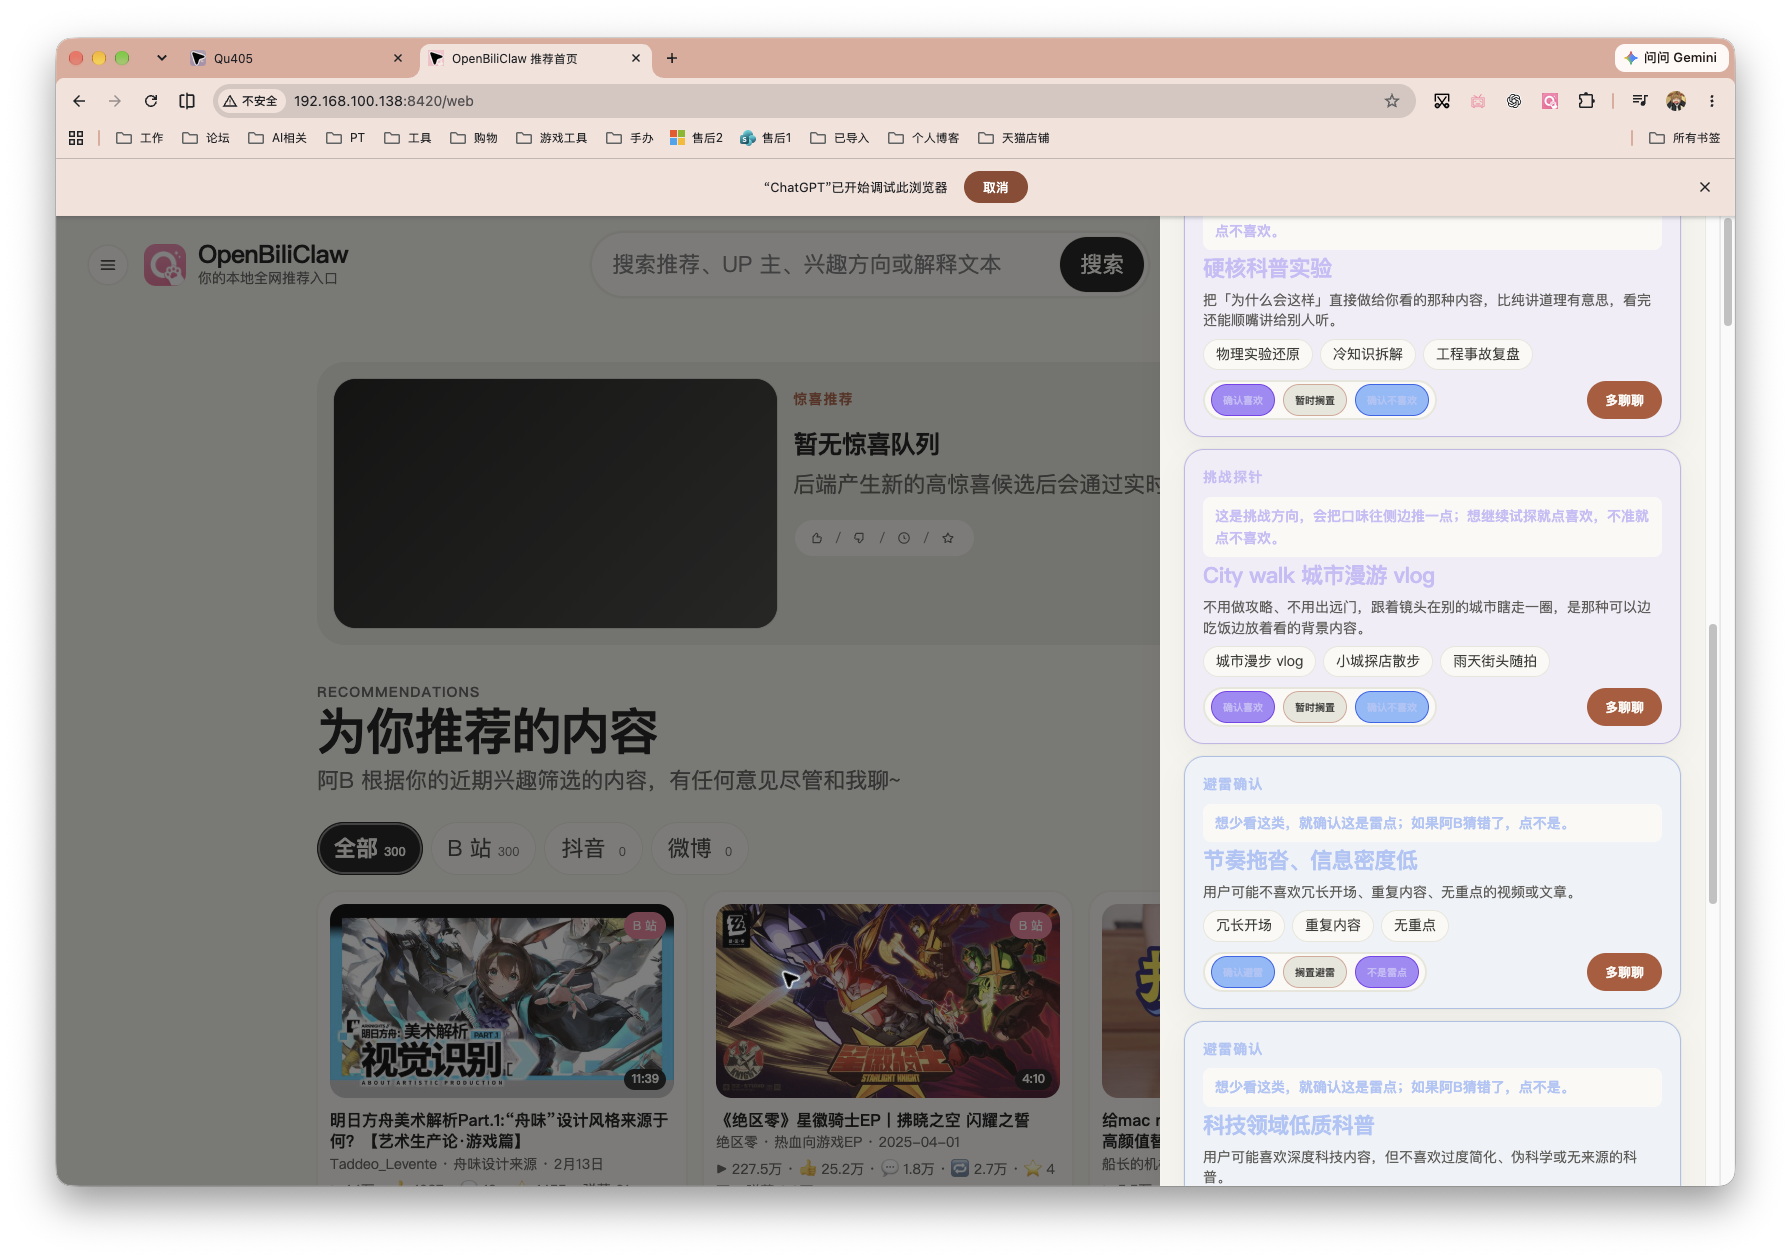The height and width of the screenshot is (1260, 1791).
Task: Click the star favorite icon in surprise card
Action: [x=948, y=538]
